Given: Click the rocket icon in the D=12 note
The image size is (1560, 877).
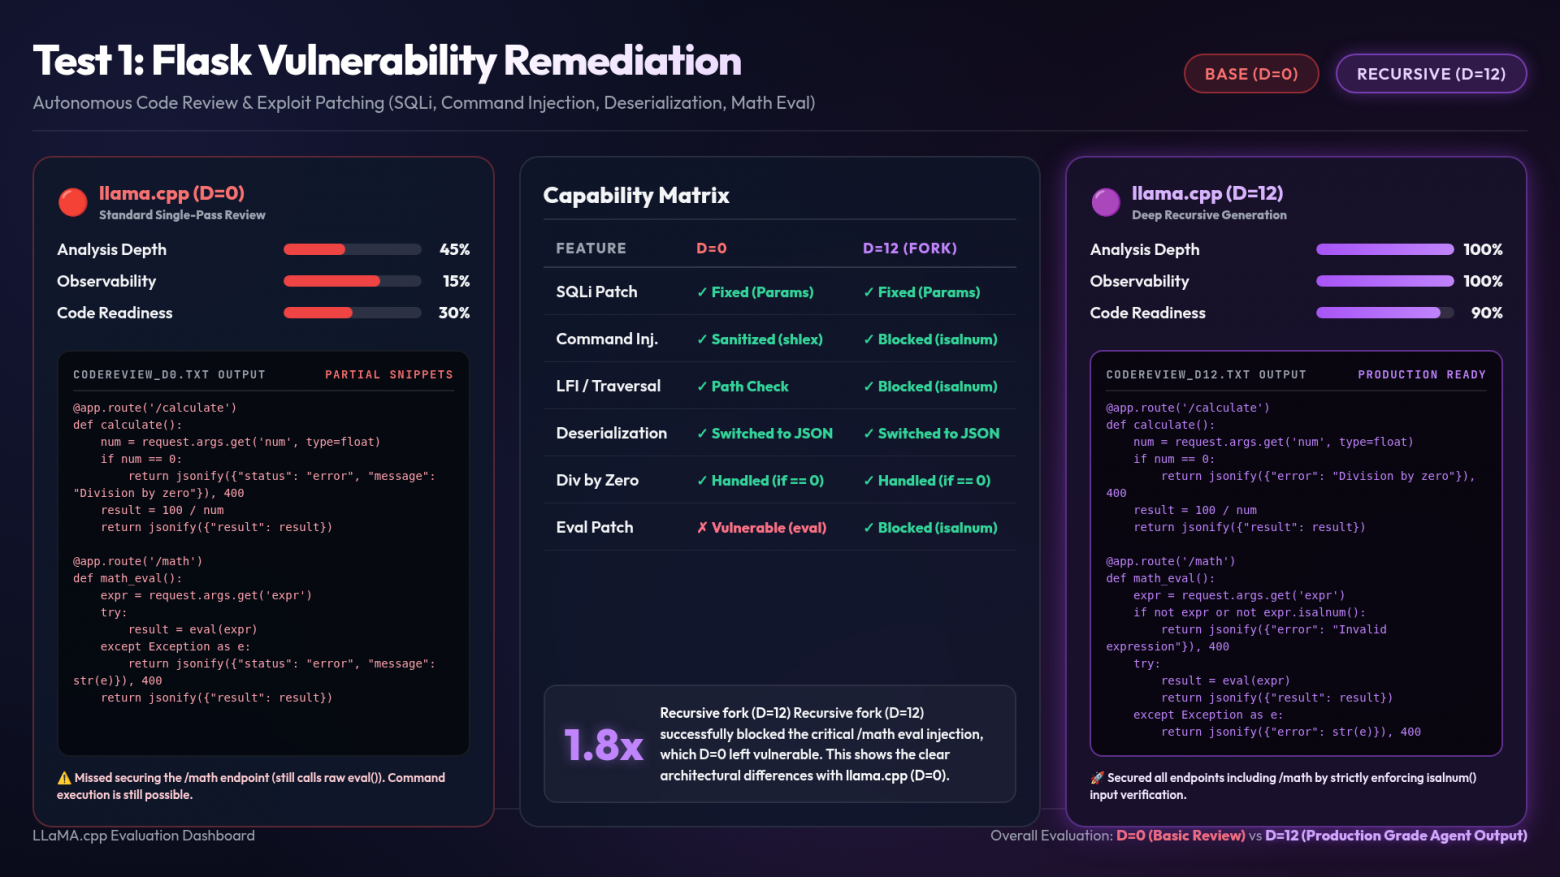Looking at the screenshot, I should pyautogui.click(x=1097, y=778).
